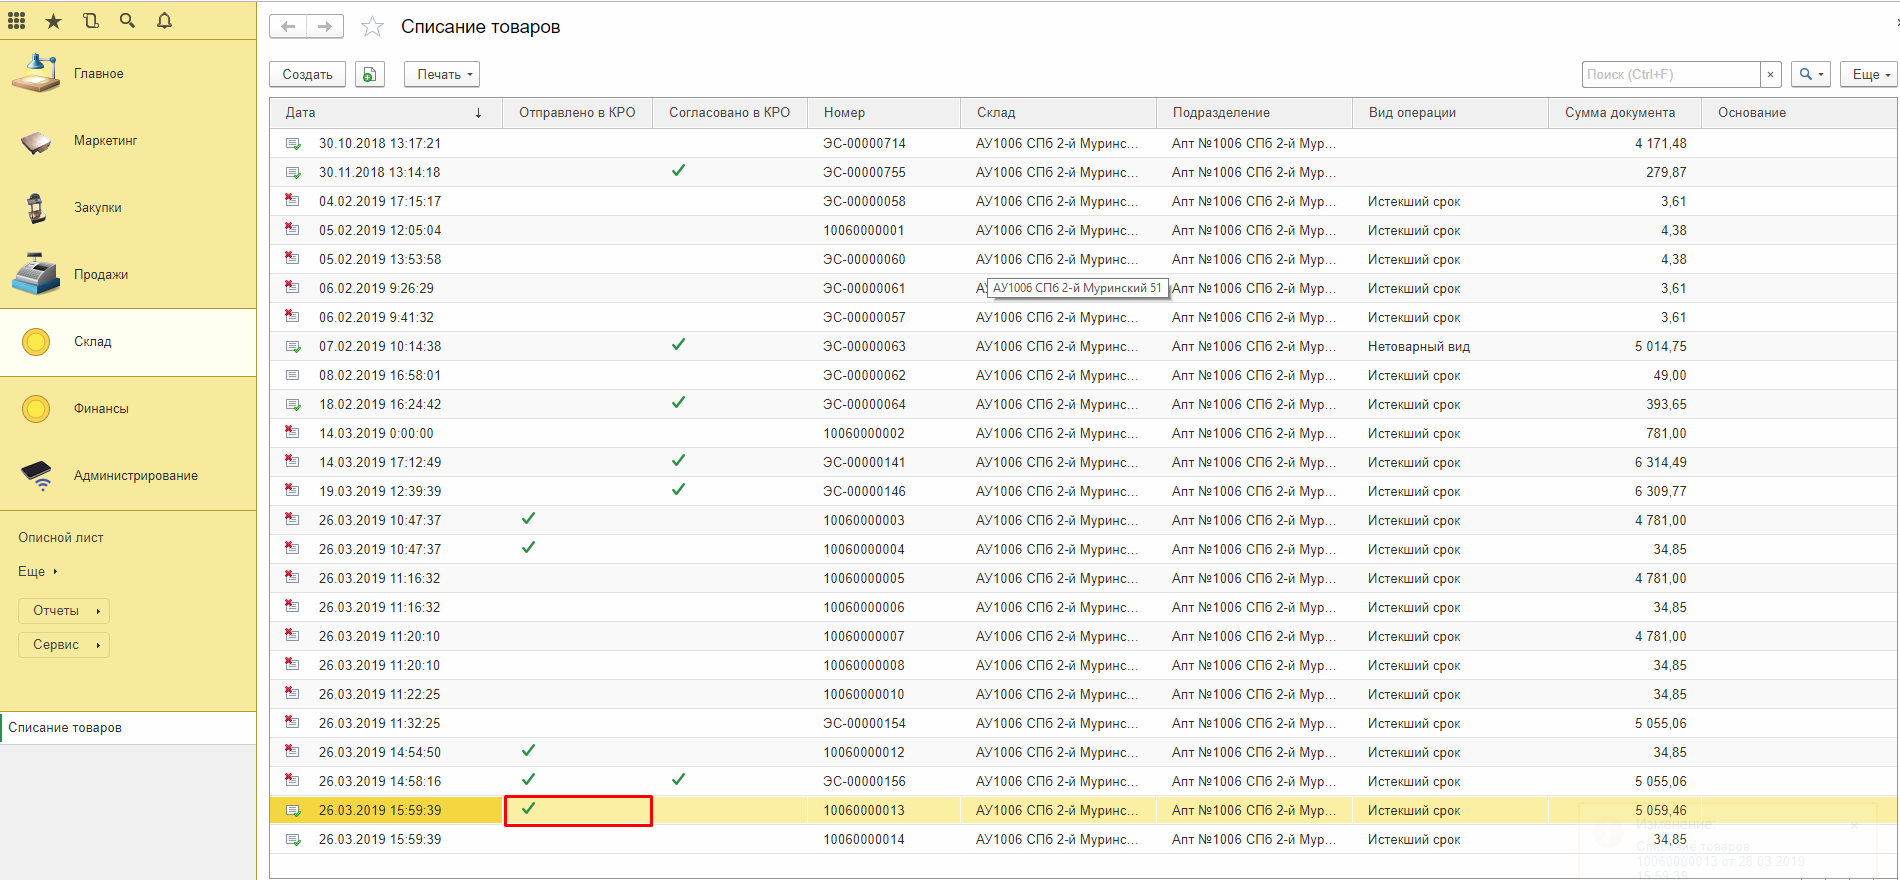
Task: Click the green copy-document icon beside Создать
Action: coord(370,74)
